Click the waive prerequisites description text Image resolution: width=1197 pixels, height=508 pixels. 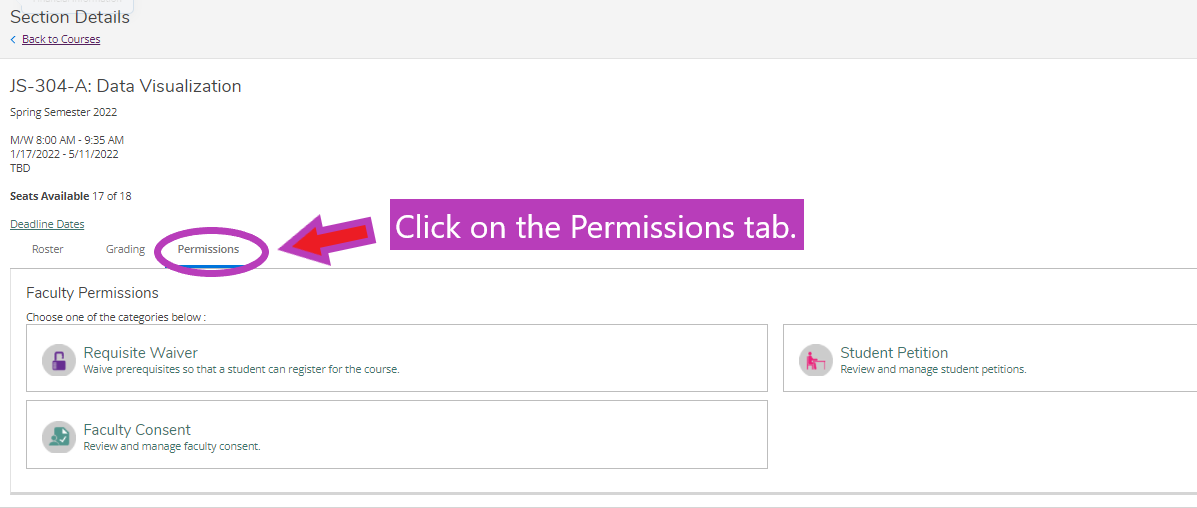coord(241,369)
